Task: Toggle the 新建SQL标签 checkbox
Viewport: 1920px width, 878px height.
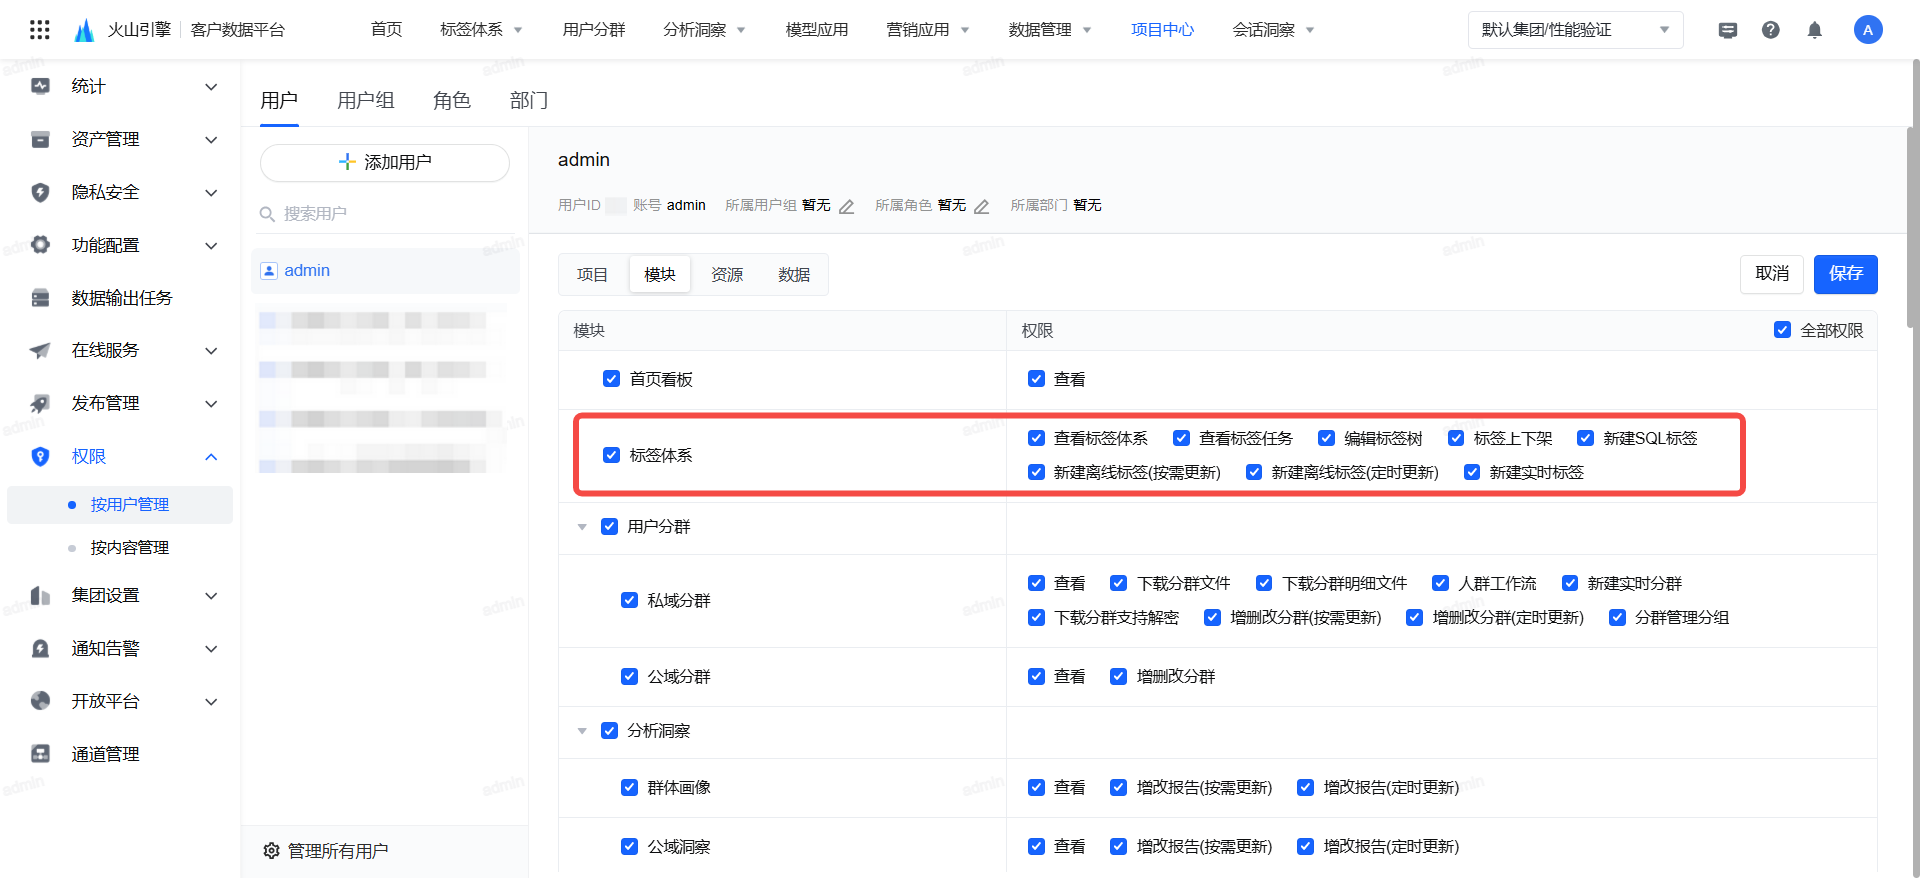Action: point(1585,438)
